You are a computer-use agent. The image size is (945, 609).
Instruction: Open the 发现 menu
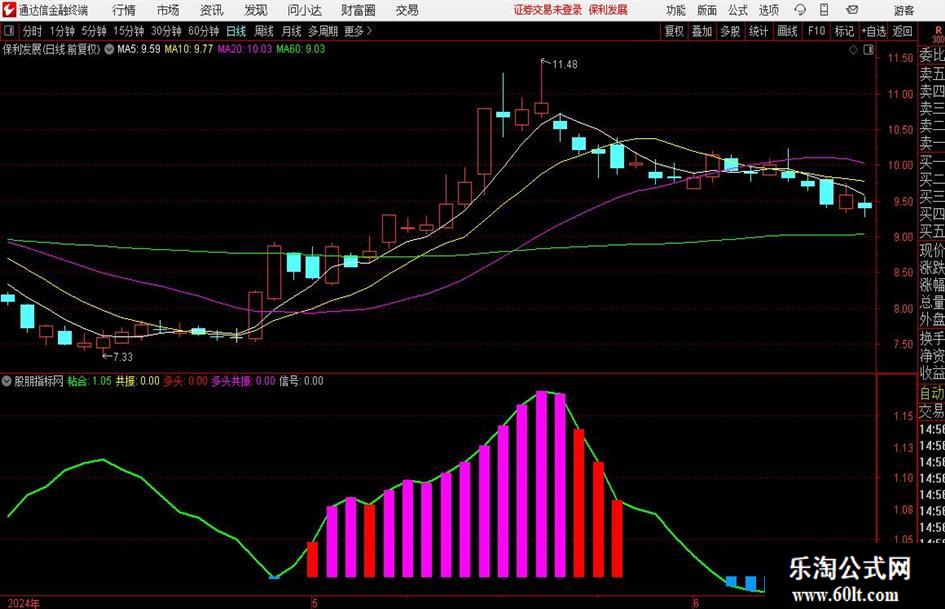point(256,10)
